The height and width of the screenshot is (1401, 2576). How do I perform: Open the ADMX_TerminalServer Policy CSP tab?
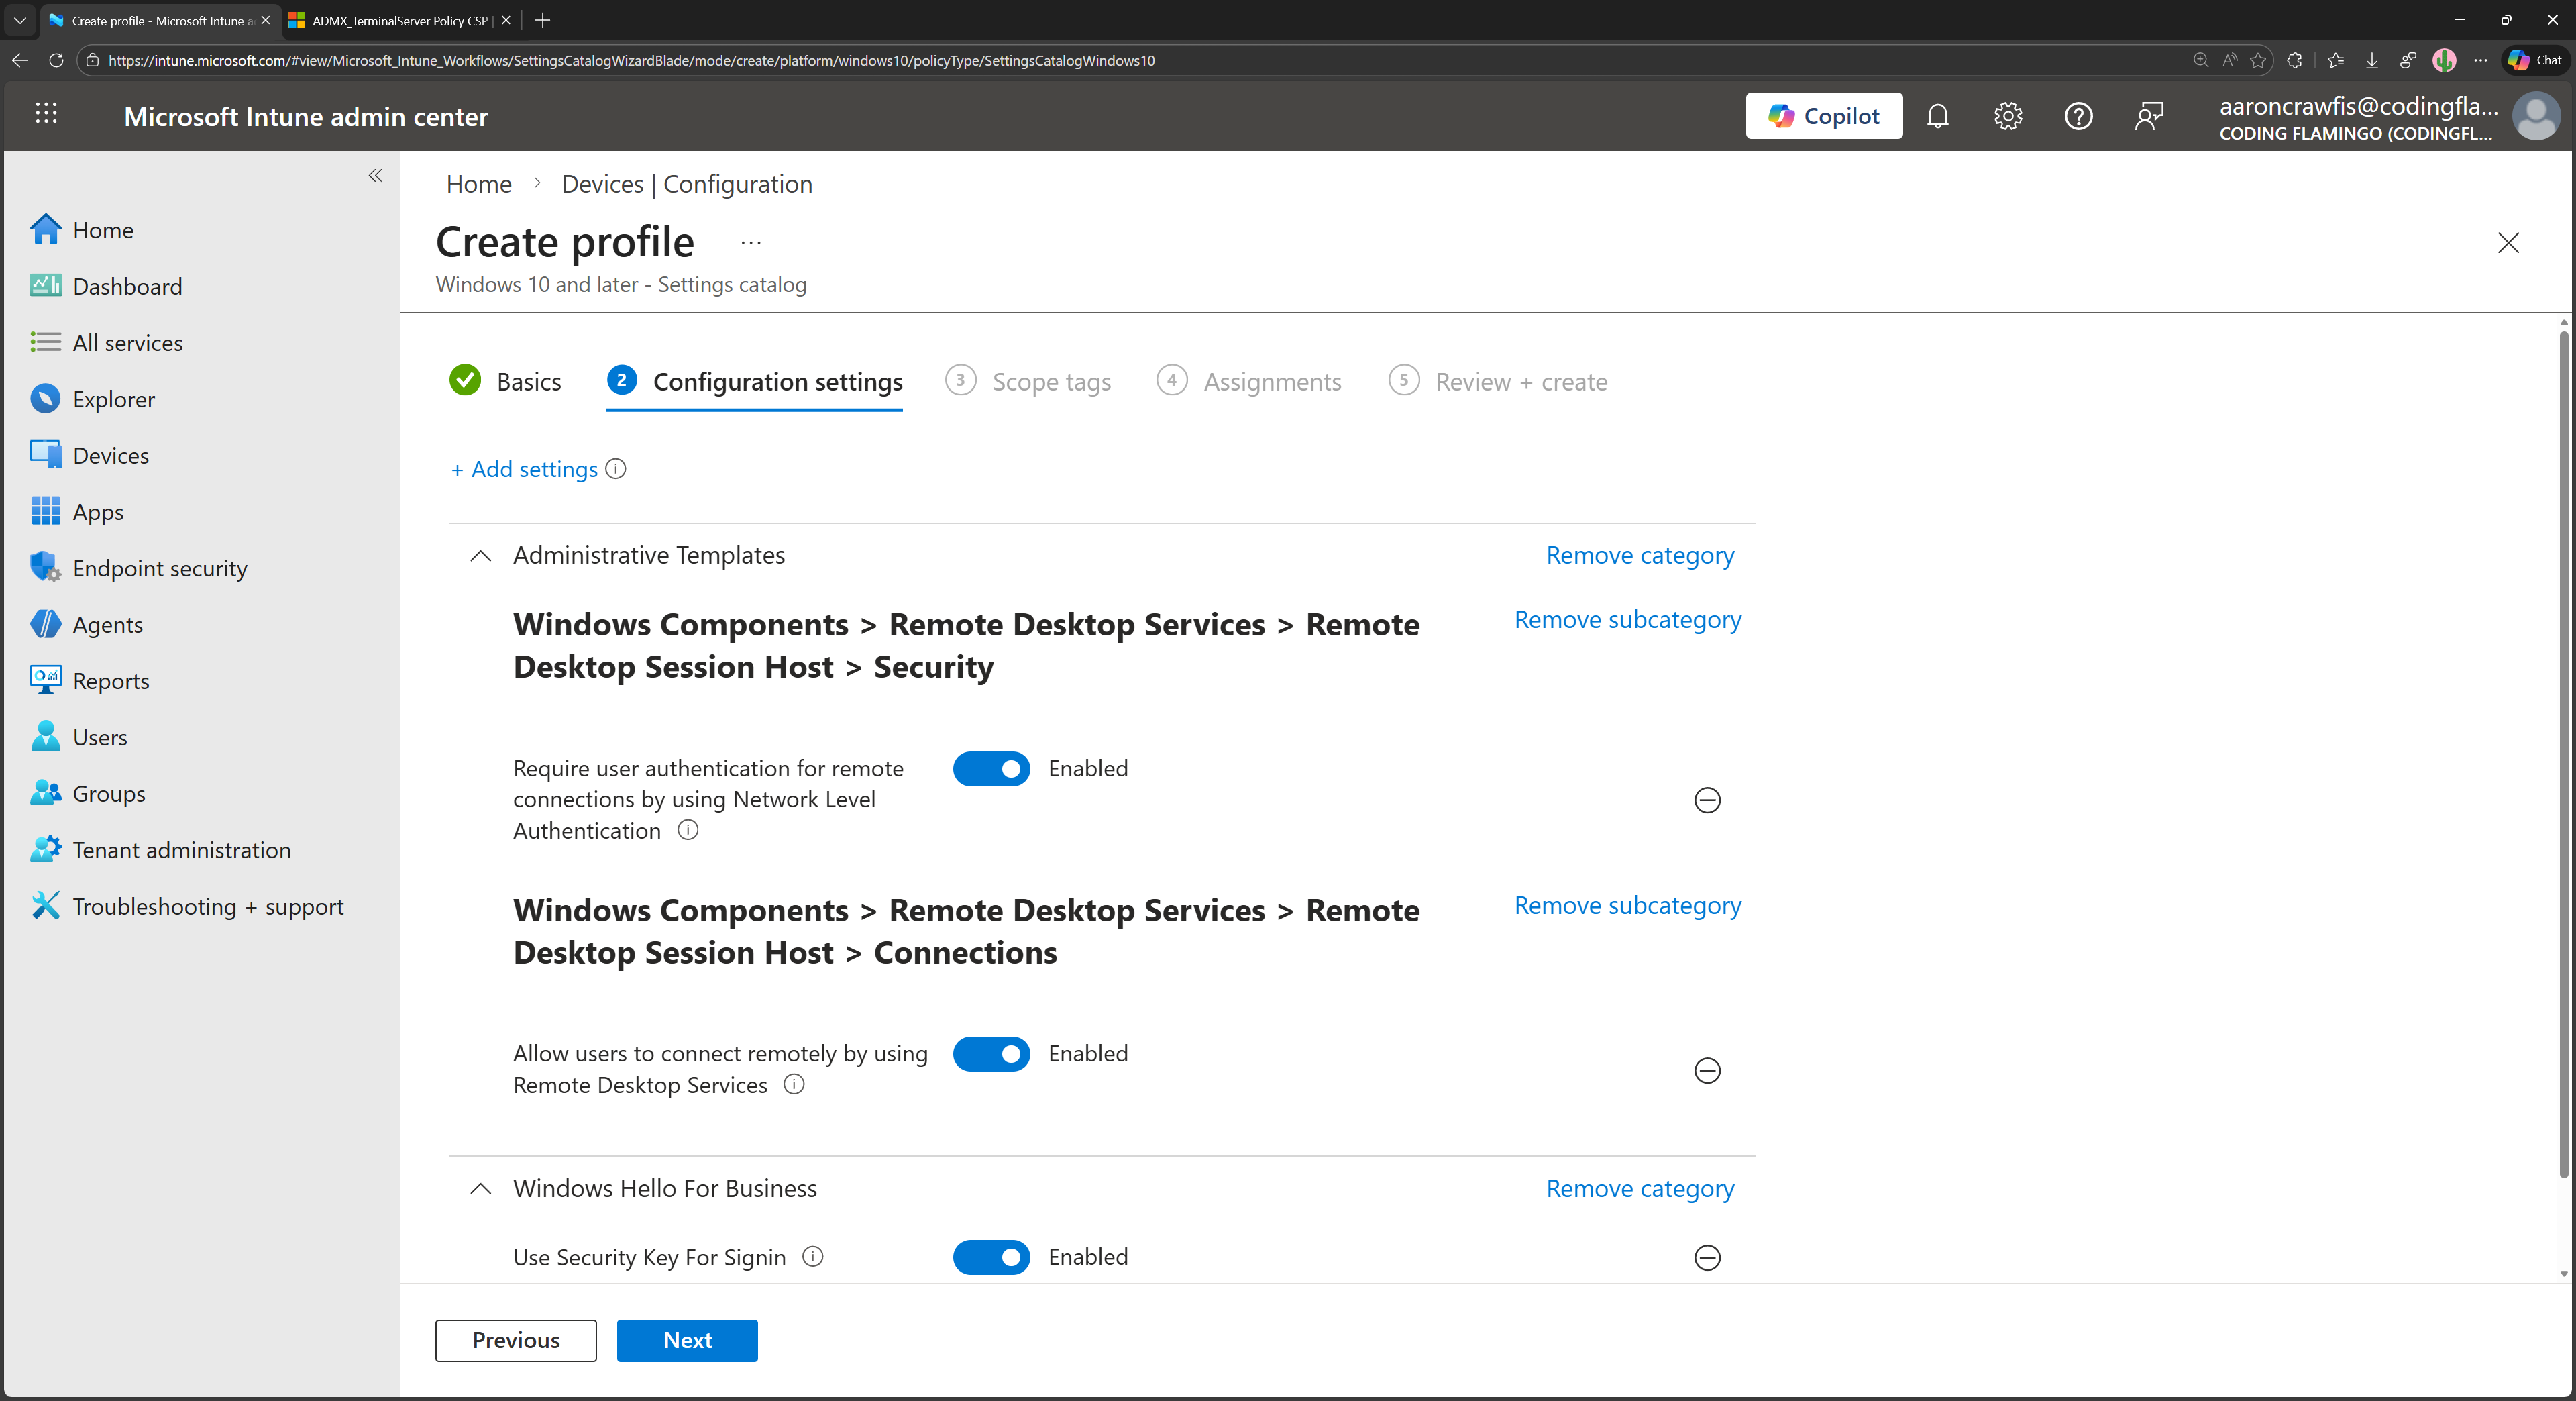tap(398, 20)
